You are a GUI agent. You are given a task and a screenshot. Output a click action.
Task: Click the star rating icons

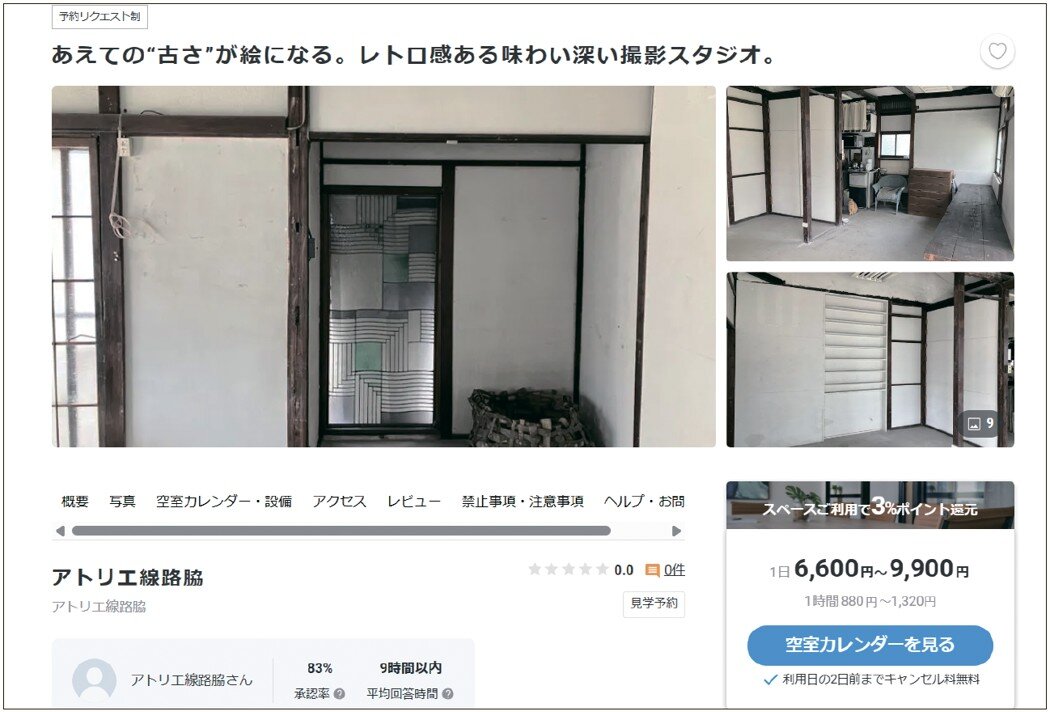pos(569,569)
